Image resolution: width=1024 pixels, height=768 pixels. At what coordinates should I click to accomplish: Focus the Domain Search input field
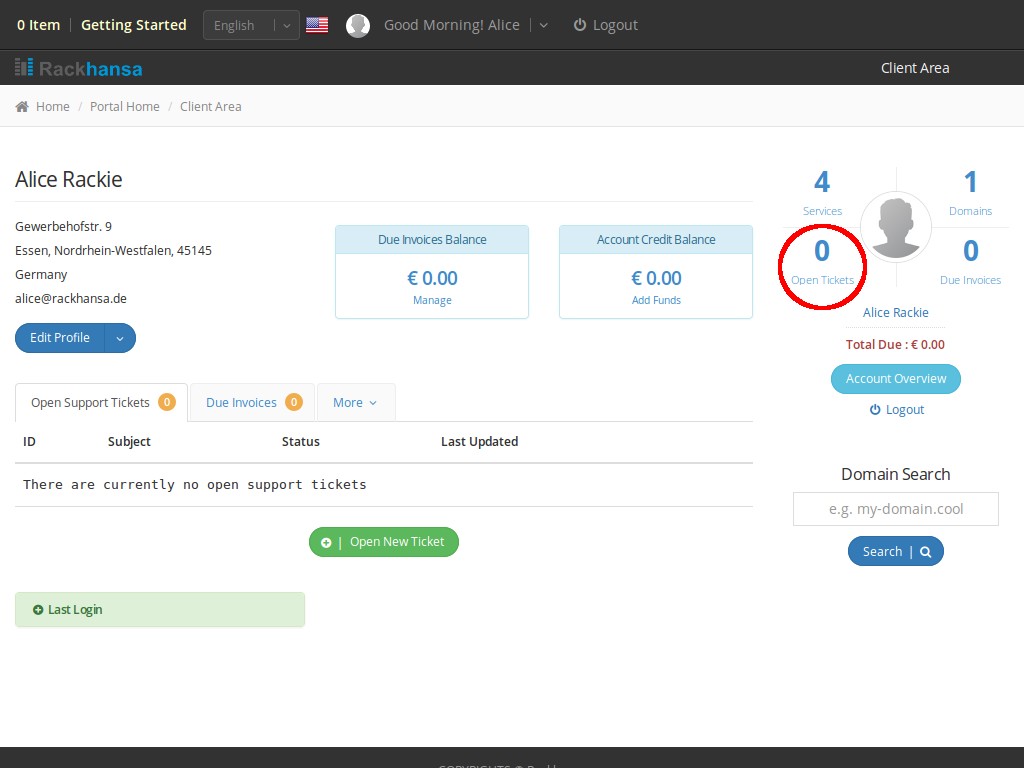[x=896, y=509]
